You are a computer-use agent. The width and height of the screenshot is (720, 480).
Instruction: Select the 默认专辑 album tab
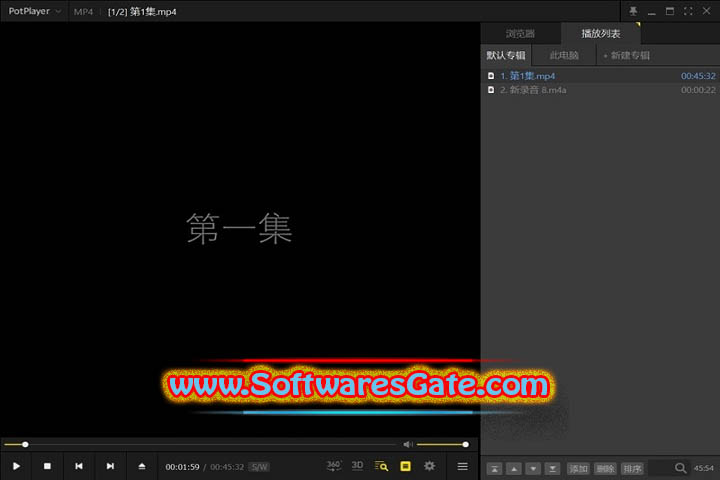point(506,56)
